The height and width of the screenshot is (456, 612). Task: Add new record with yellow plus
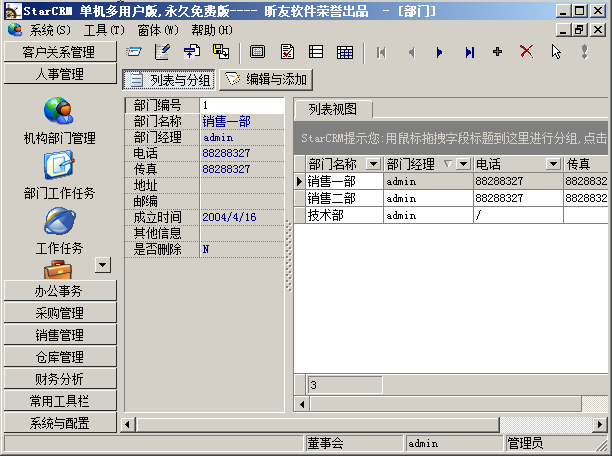(x=498, y=52)
